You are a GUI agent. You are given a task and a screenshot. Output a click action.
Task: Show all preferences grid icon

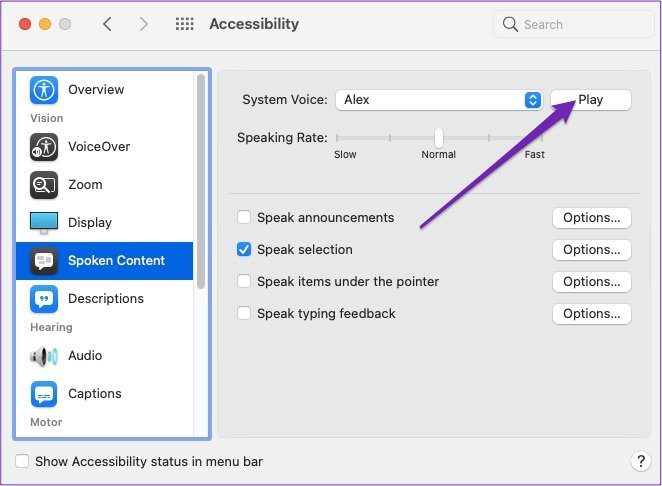[x=184, y=24]
